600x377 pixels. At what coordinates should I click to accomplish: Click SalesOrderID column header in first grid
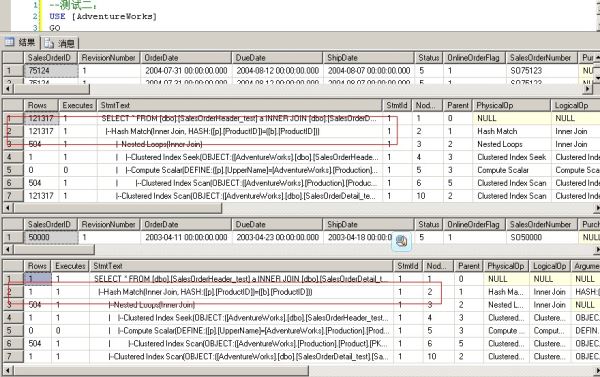[51, 58]
